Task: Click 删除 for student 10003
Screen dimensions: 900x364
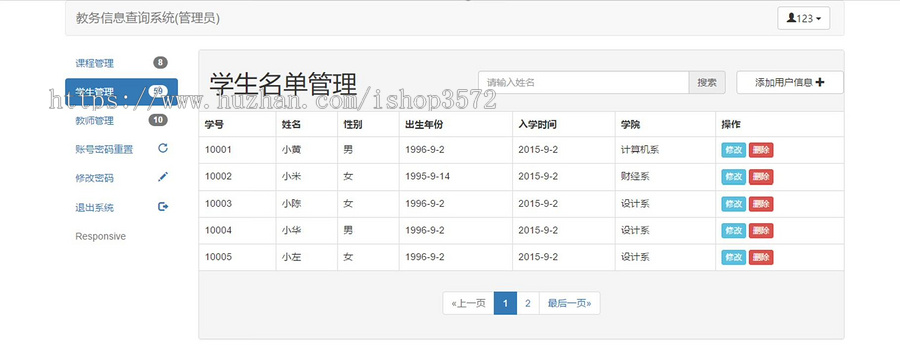Action: [x=761, y=204]
